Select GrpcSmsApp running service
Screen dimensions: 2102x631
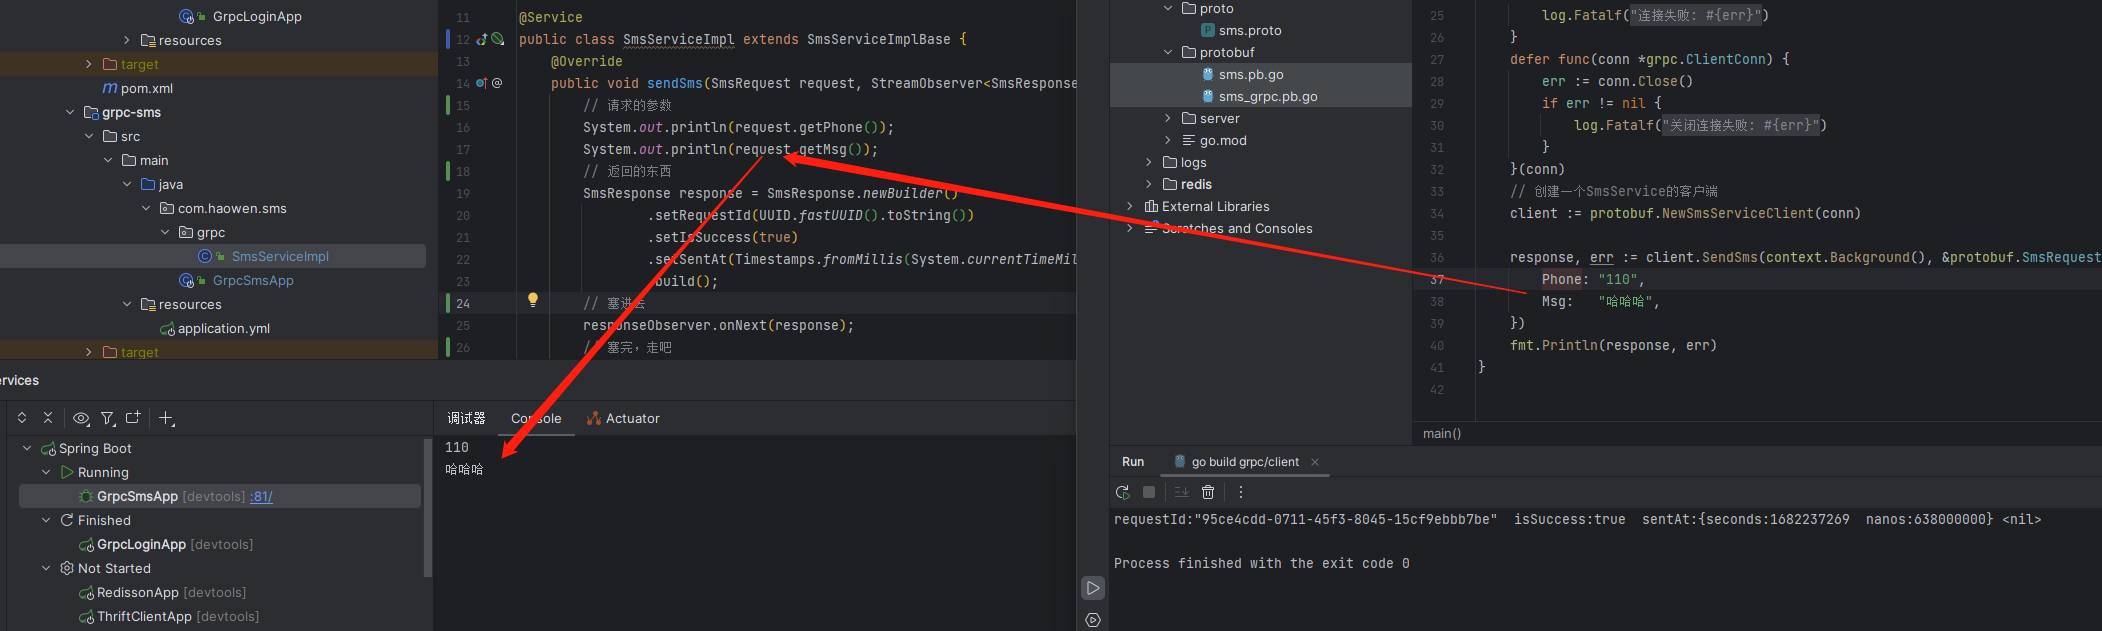[x=220, y=496]
